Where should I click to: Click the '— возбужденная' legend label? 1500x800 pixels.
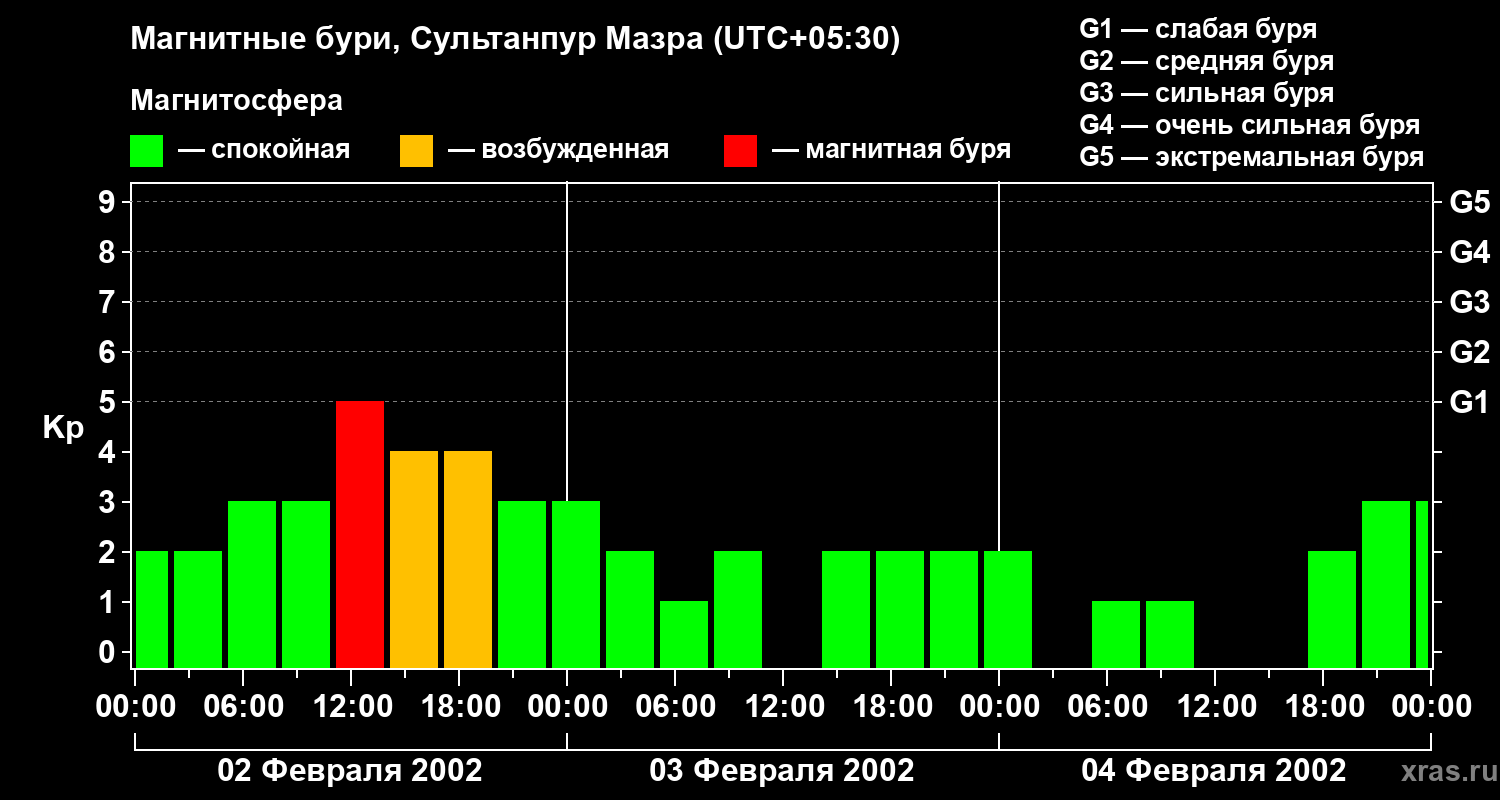559,150
